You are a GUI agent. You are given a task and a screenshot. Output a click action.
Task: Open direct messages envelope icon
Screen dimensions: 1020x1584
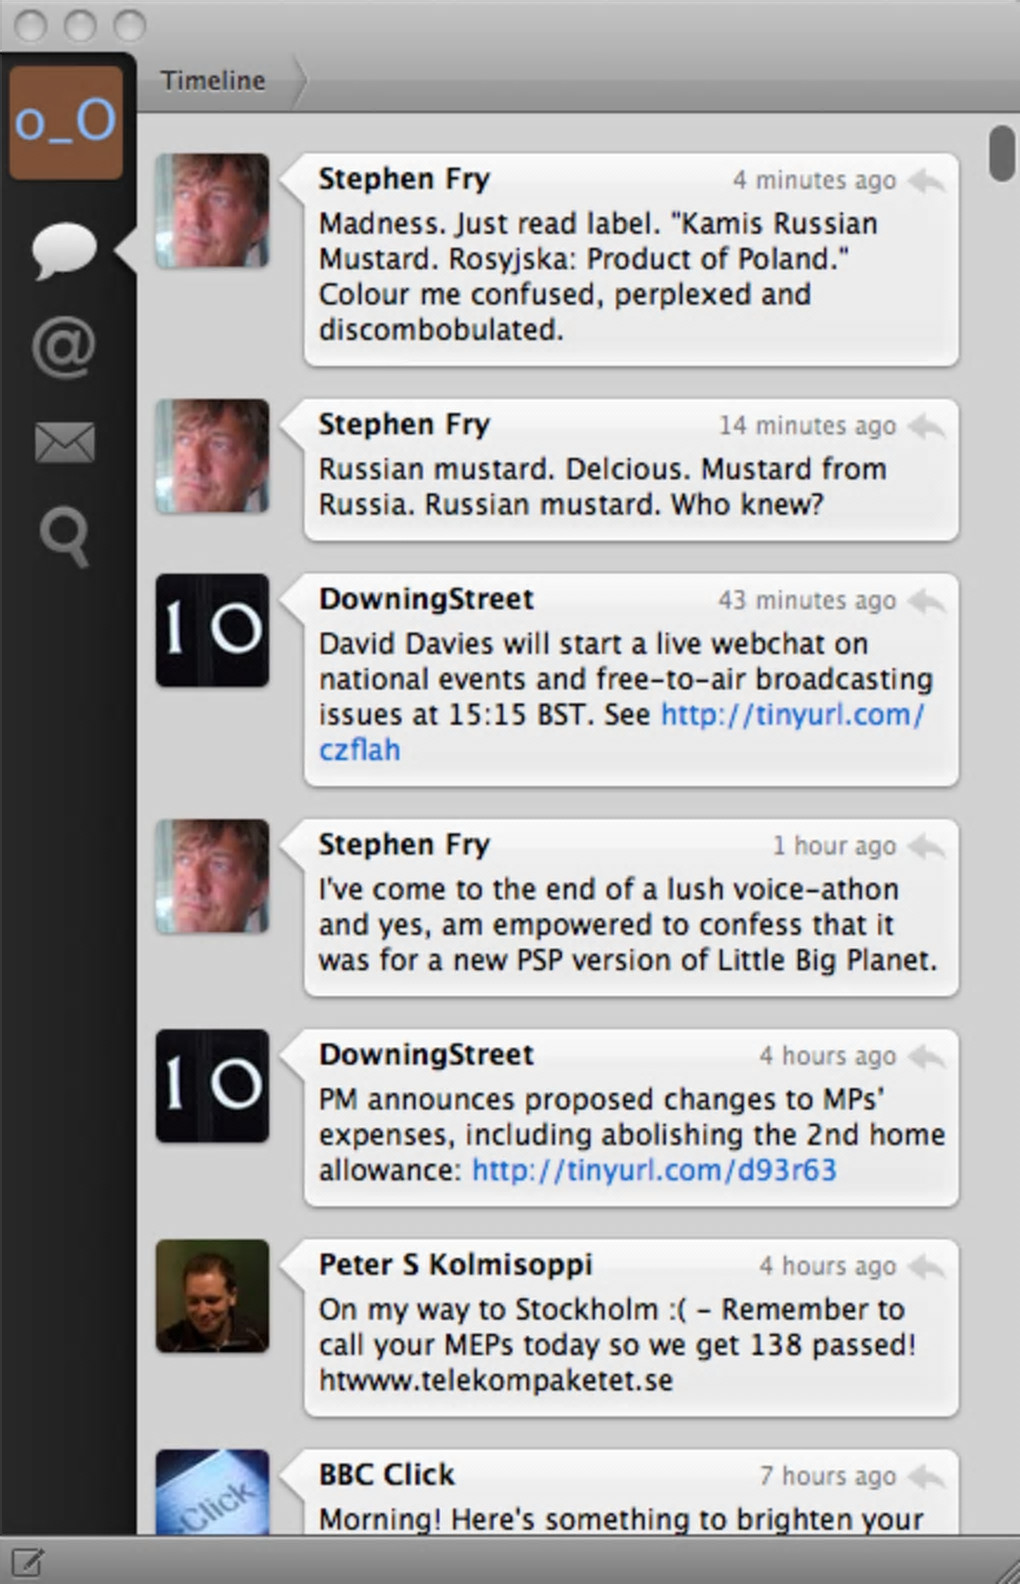64,442
